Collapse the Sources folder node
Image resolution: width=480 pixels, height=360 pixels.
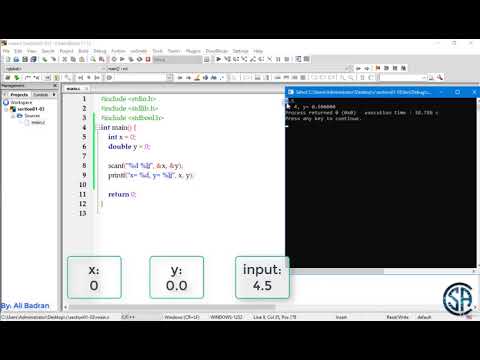click(x=13, y=116)
